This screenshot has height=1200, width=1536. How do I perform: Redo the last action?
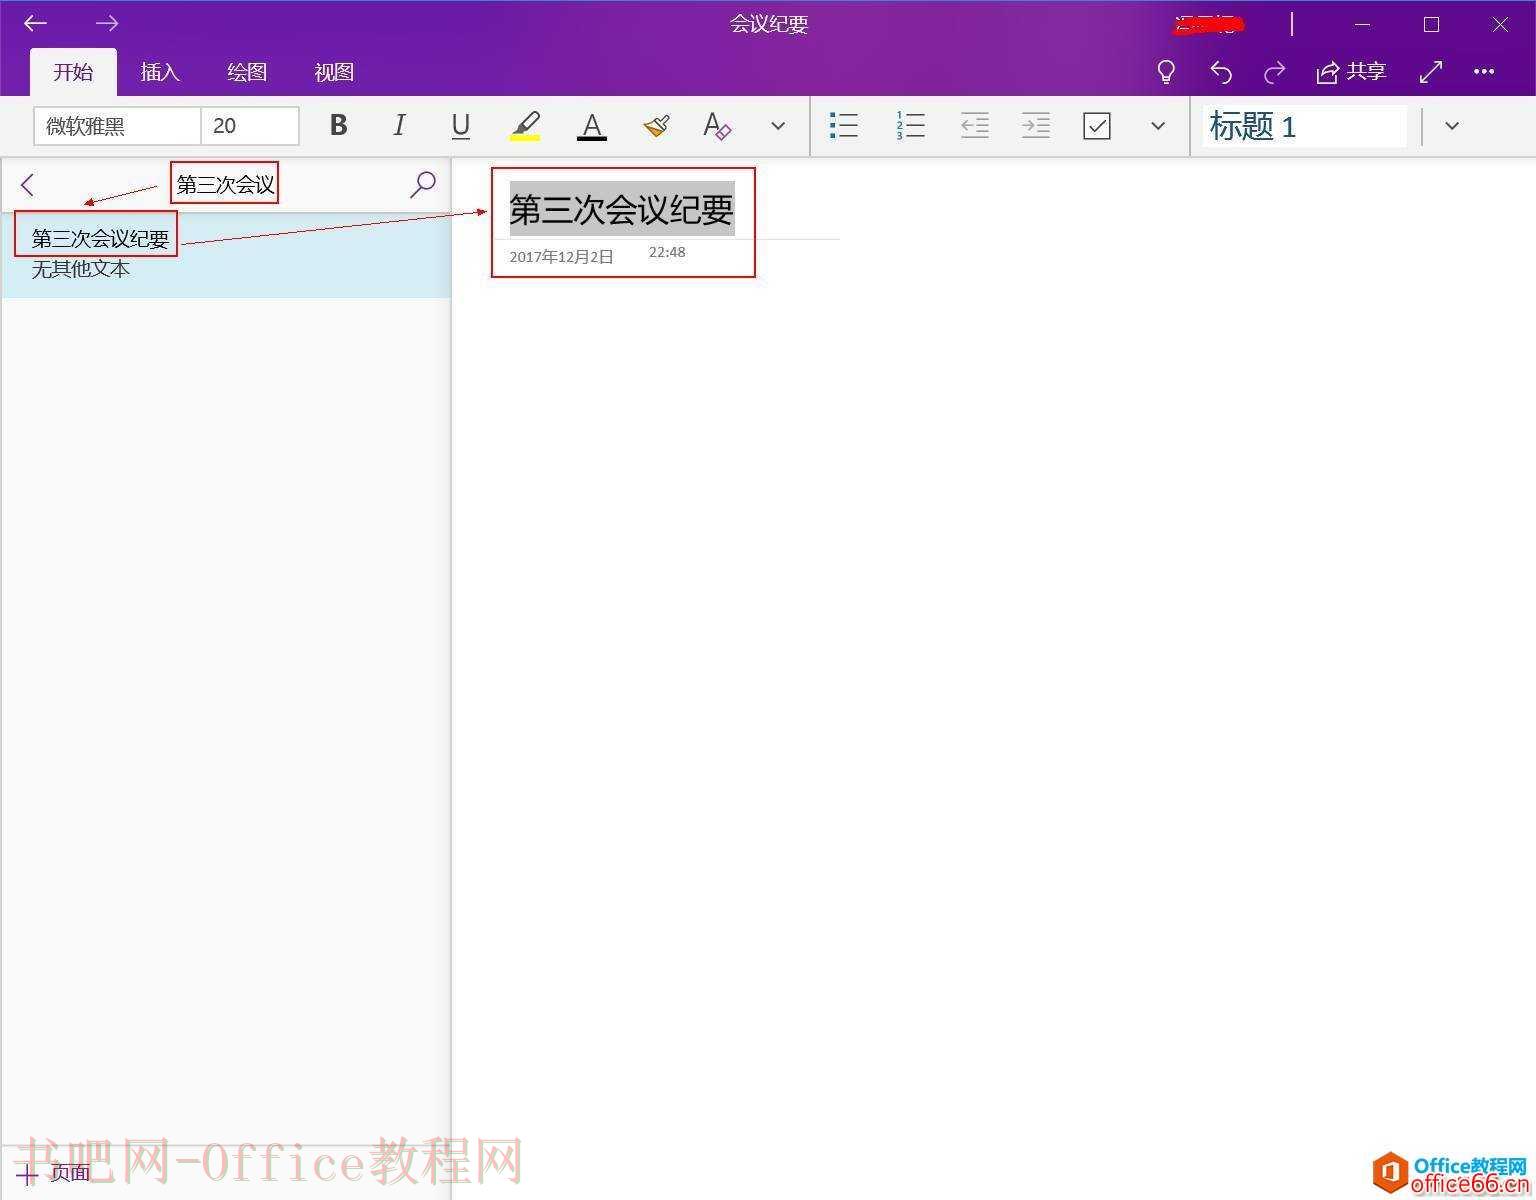(x=1275, y=72)
